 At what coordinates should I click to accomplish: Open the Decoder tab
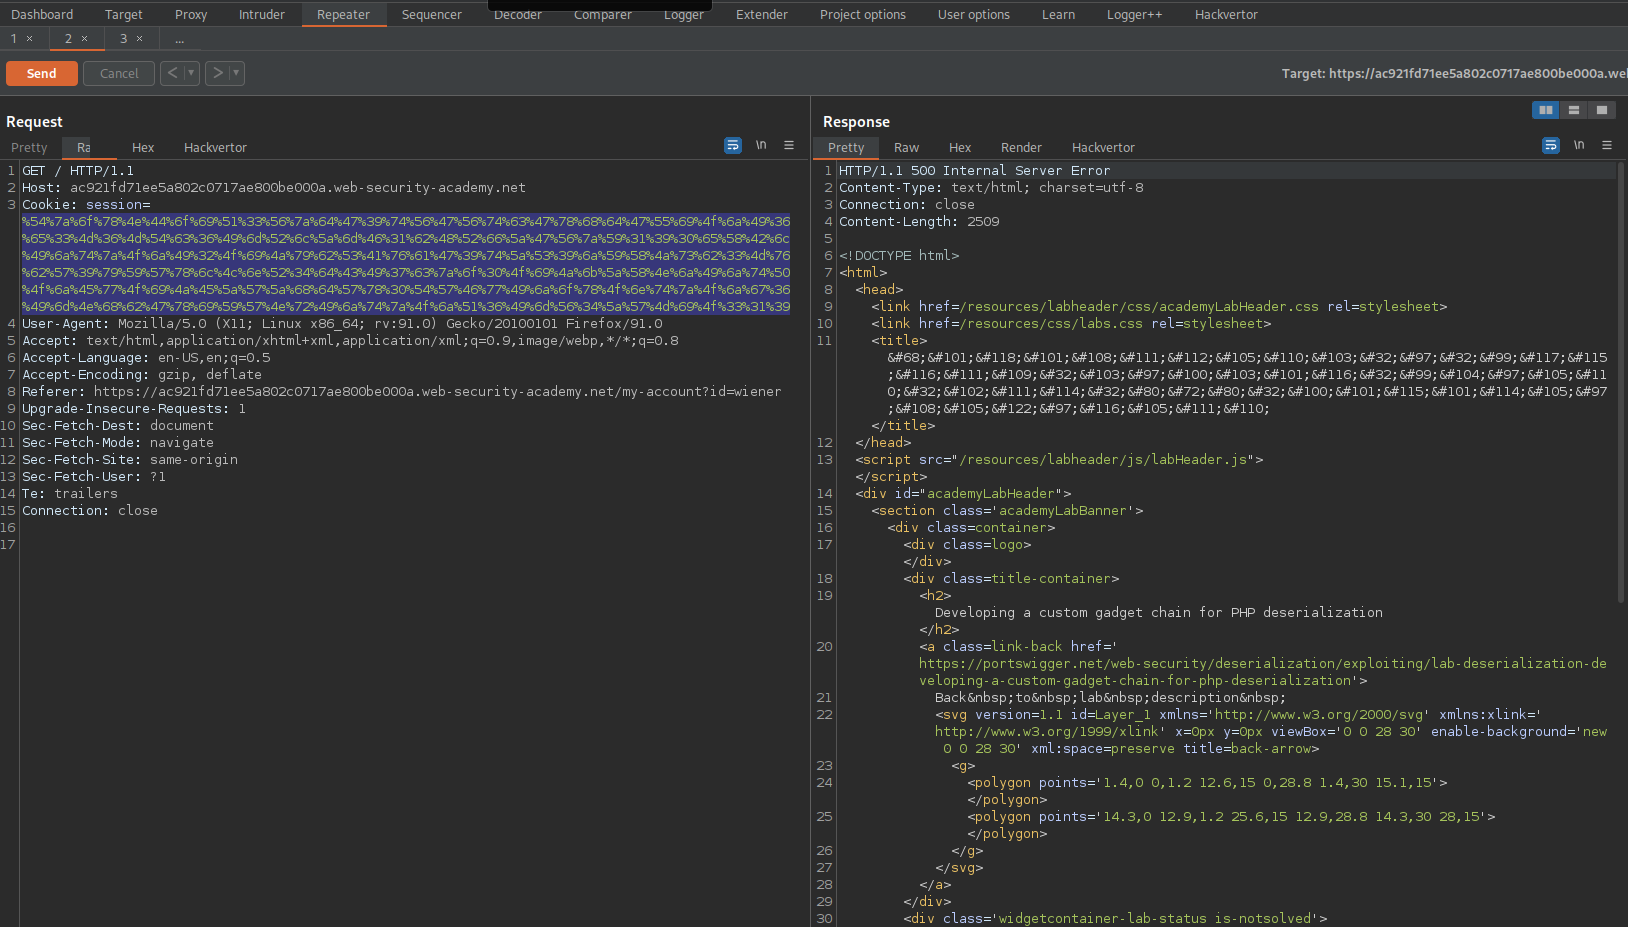tap(518, 14)
